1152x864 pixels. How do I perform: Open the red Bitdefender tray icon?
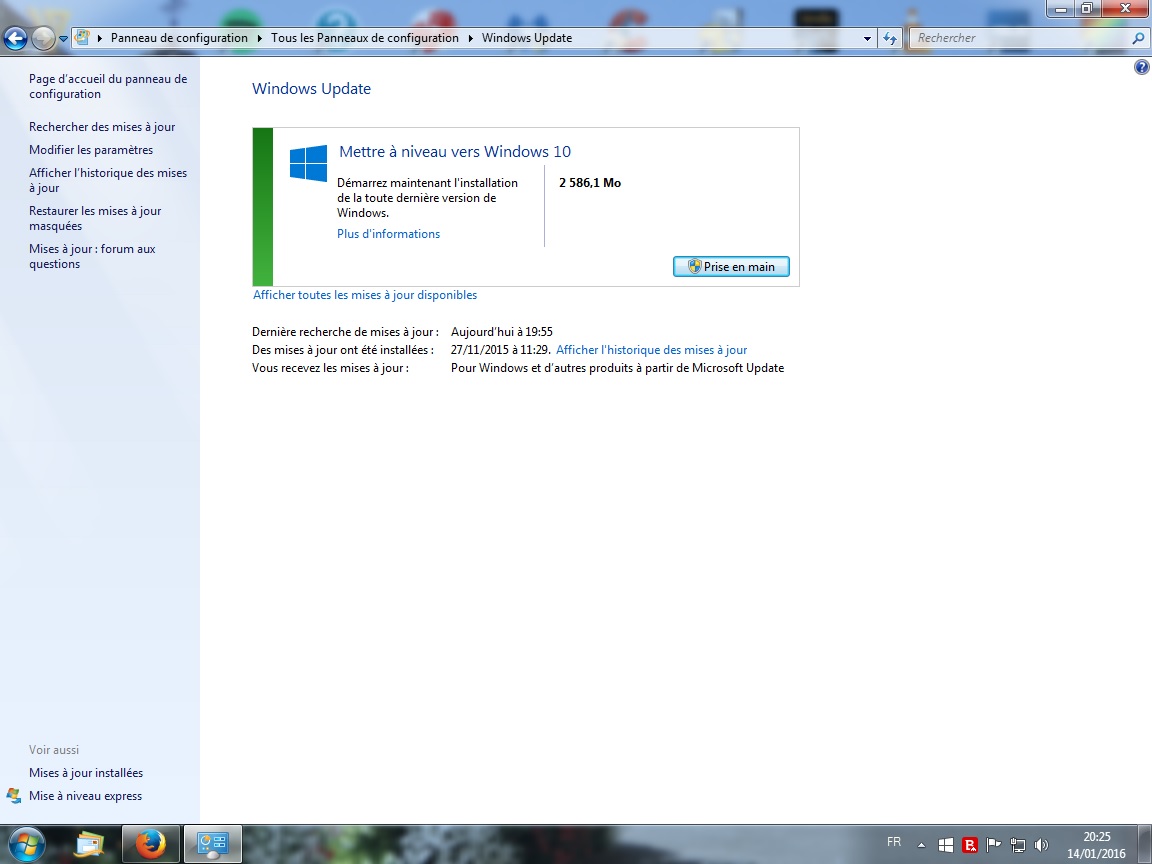(x=970, y=845)
